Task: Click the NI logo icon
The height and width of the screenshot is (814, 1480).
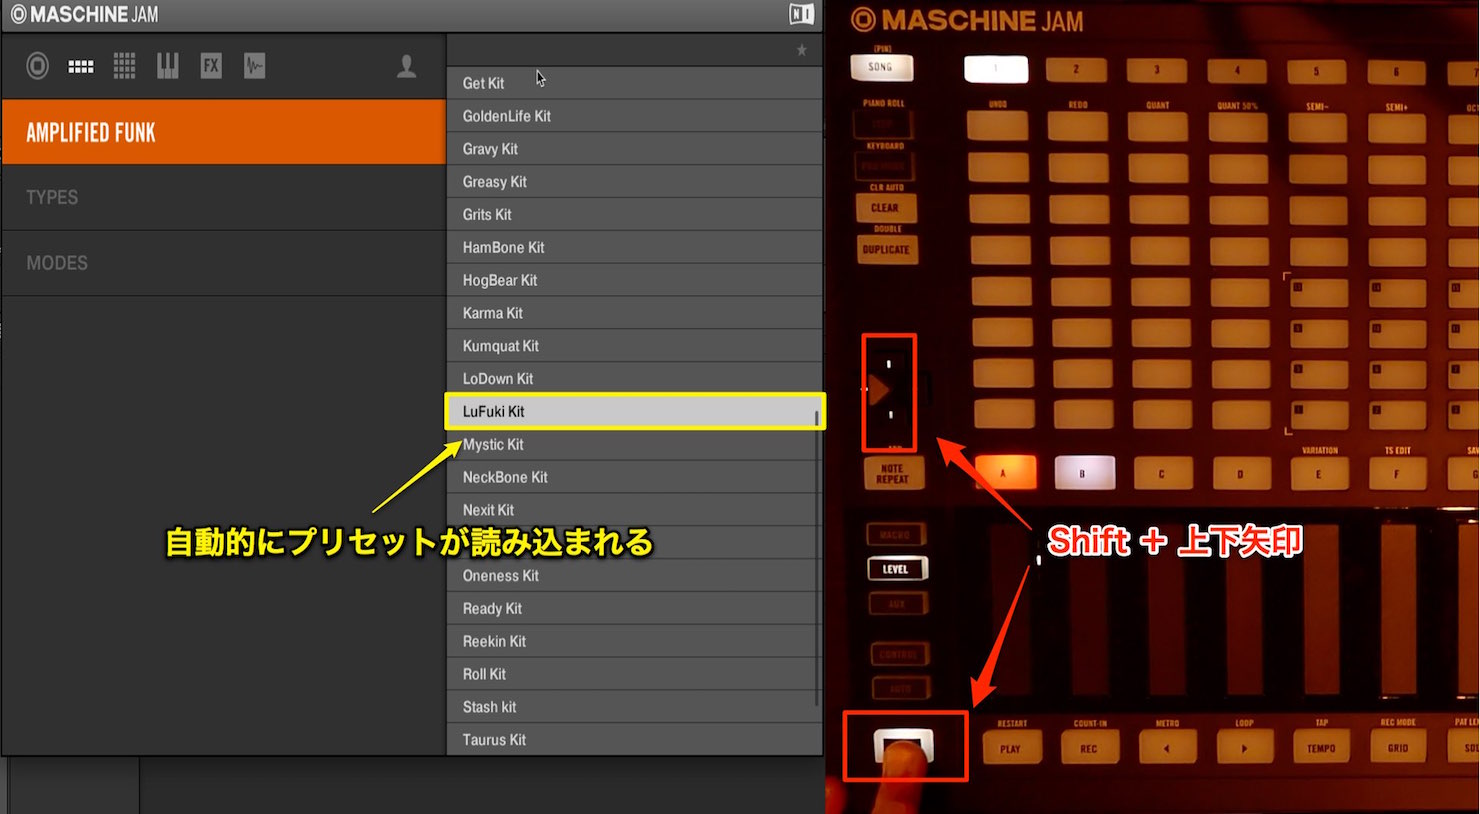Action: pos(801,14)
